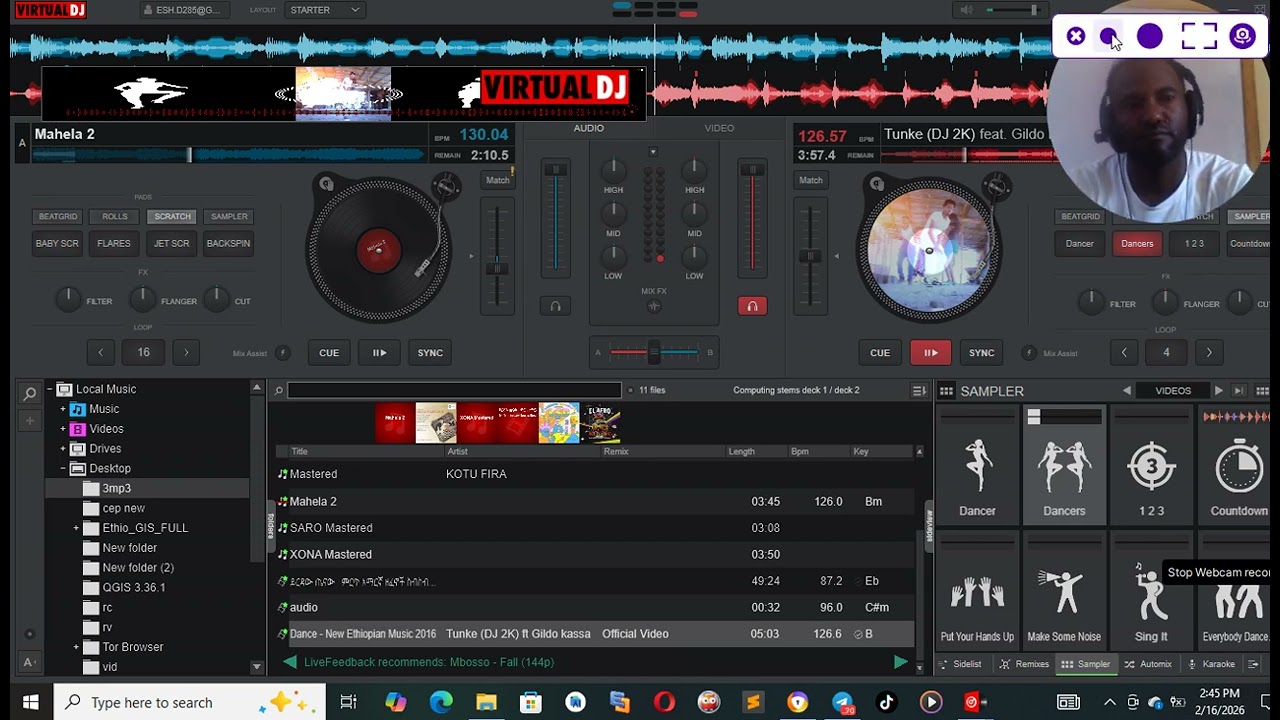Screen dimensions: 1280x720
Task: Click the crossfader handle between A and B
Action: [654, 352]
